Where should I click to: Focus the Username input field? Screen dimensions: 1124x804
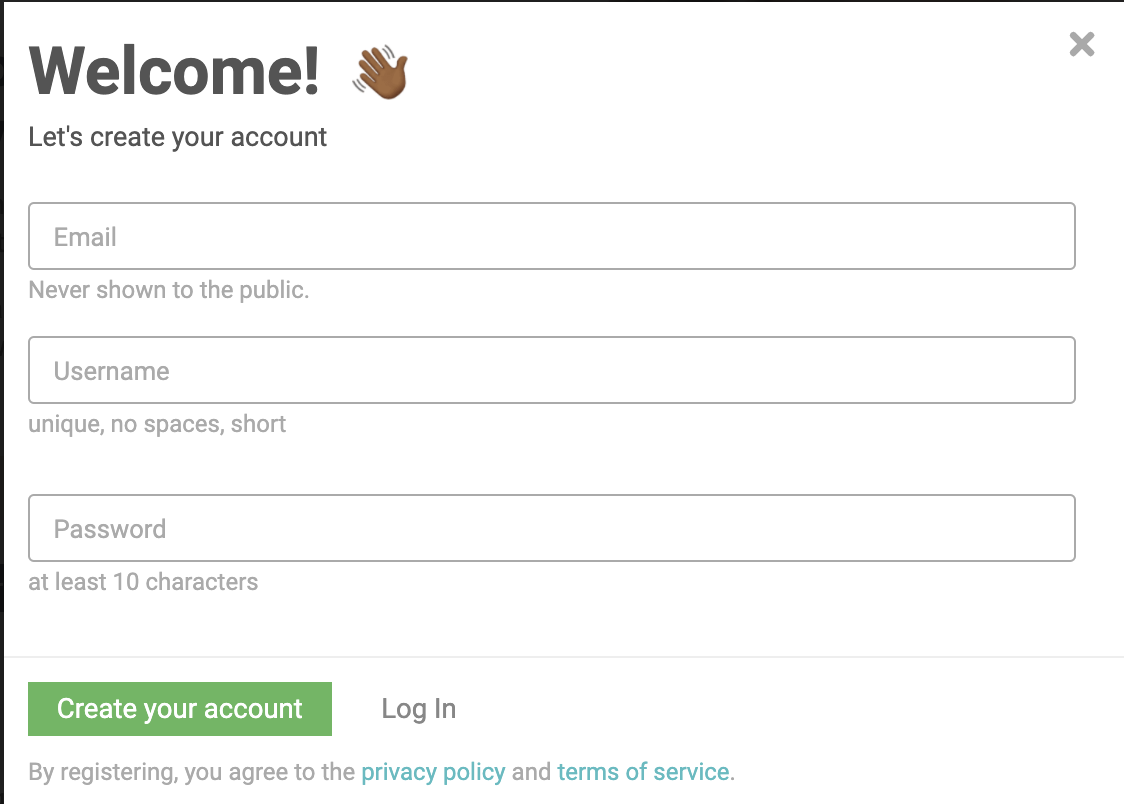[551, 370]
